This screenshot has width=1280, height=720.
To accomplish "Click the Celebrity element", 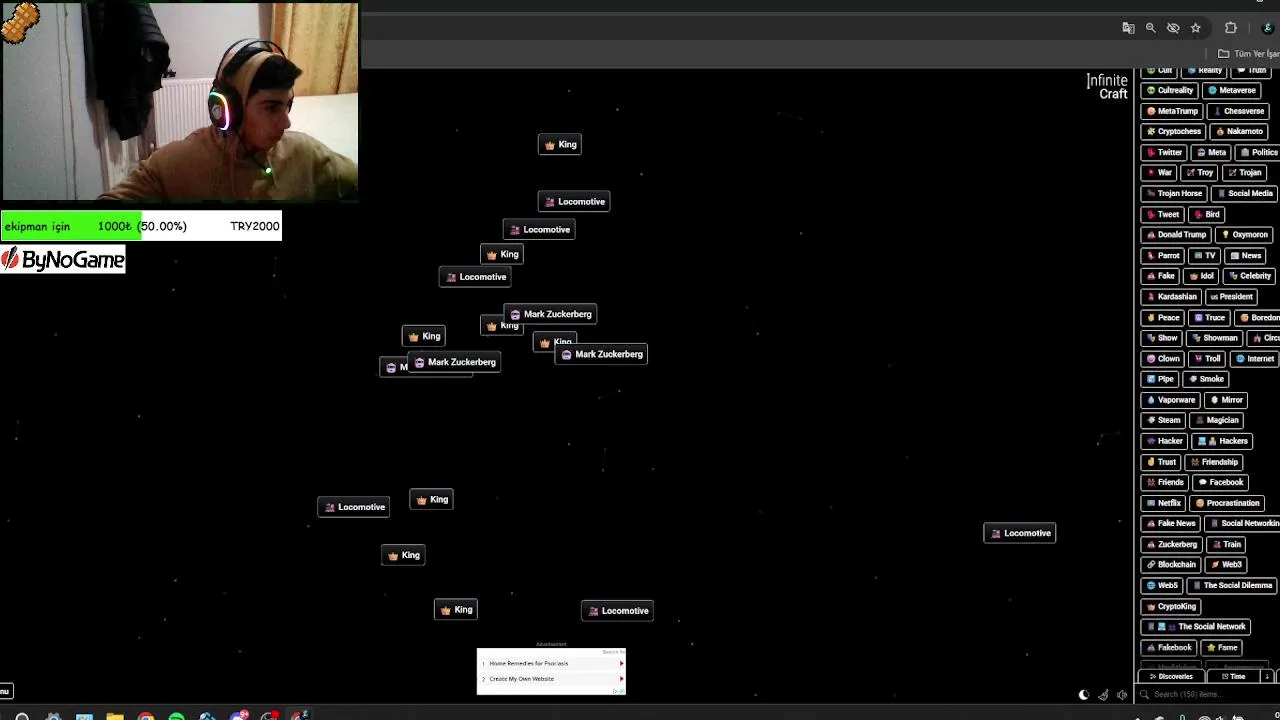I will [1250, 276].
